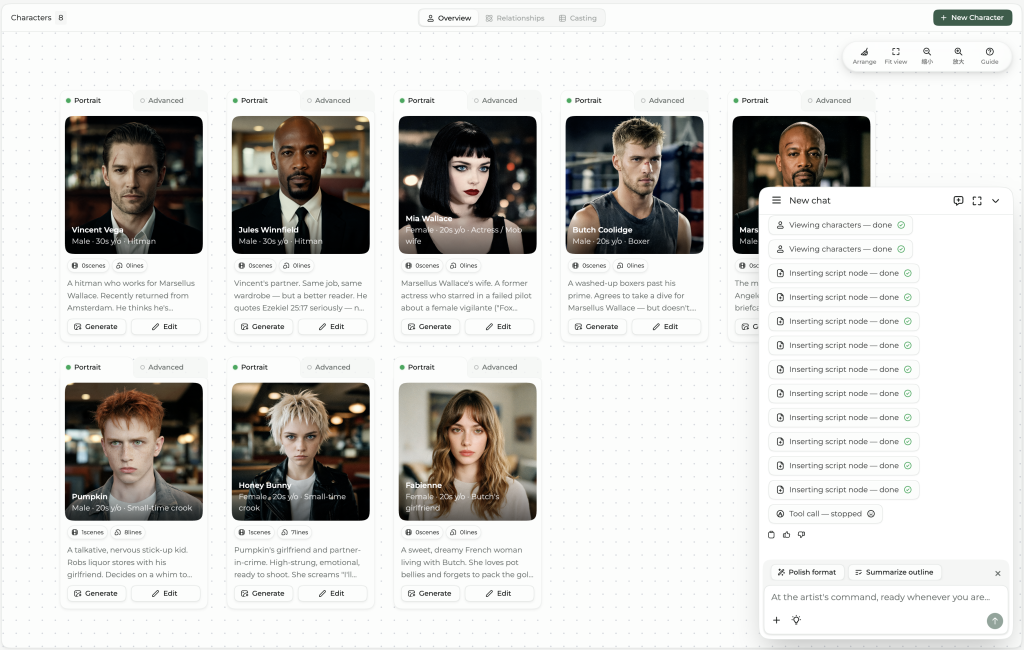Screen dimensions: 1024x650
Task: Click Edit on Pumpkin card
Action: (x=165, y=593)
